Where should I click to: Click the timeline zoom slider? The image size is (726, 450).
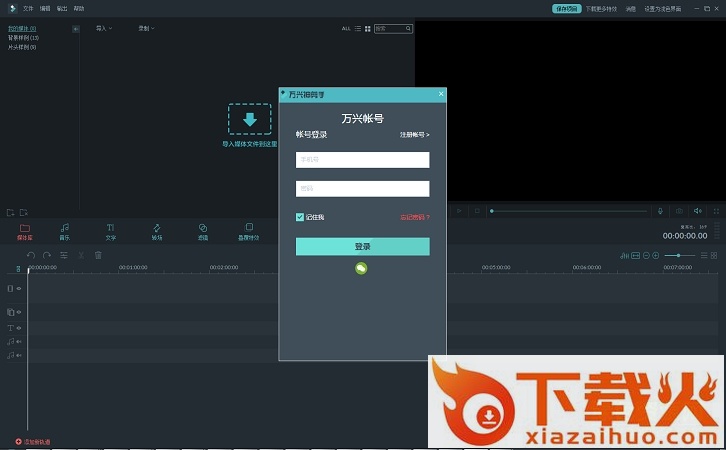tap(680, 256)
